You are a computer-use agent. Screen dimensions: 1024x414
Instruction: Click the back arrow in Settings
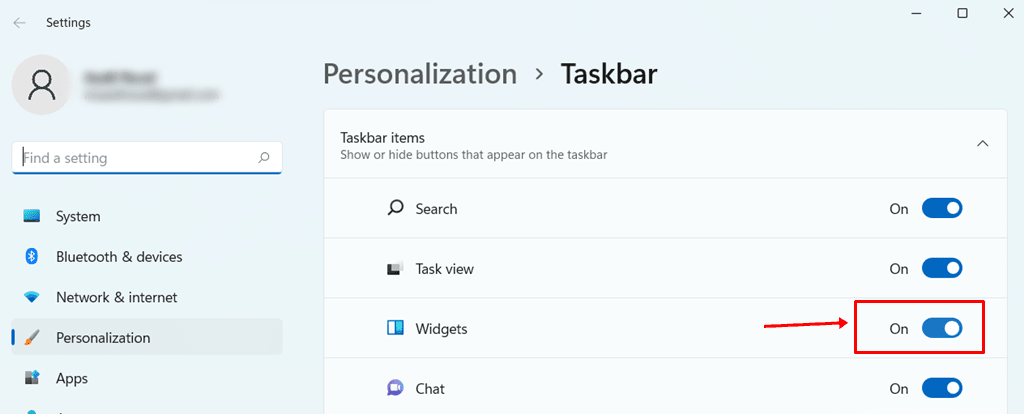coord(20,22)
